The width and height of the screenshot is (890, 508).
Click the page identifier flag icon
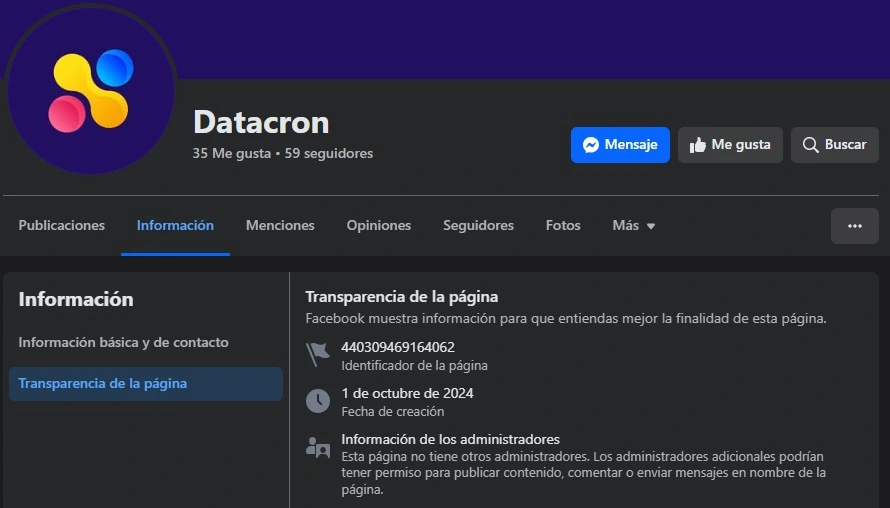tap(318, 355)
